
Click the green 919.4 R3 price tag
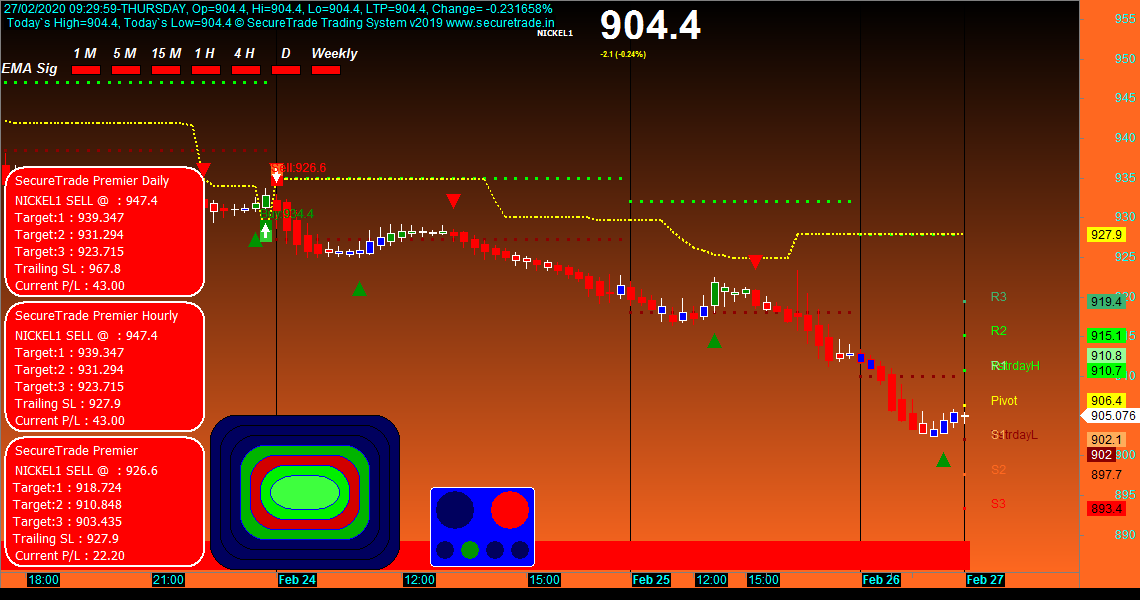tap(1107, 302)
